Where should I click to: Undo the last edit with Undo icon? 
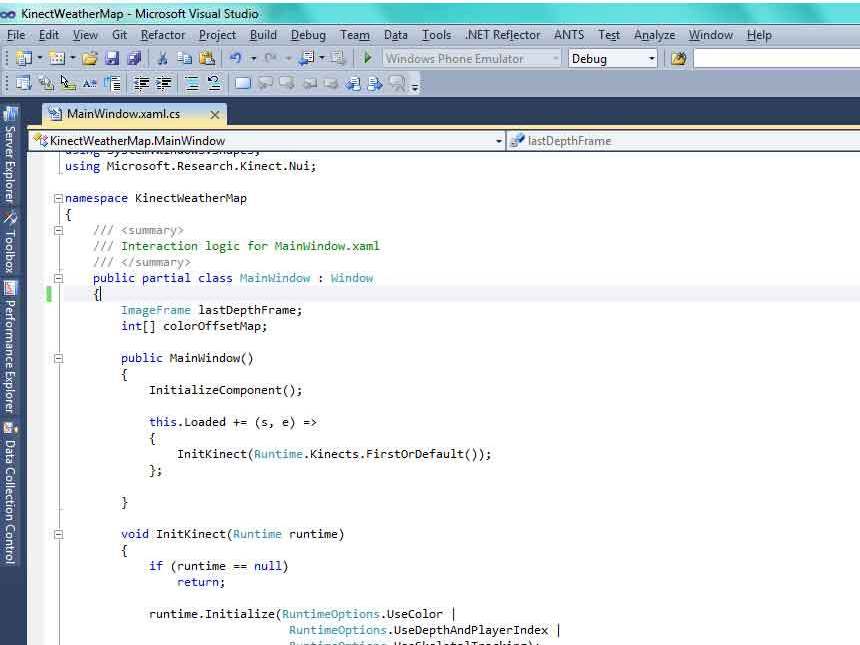click(236, 58)
